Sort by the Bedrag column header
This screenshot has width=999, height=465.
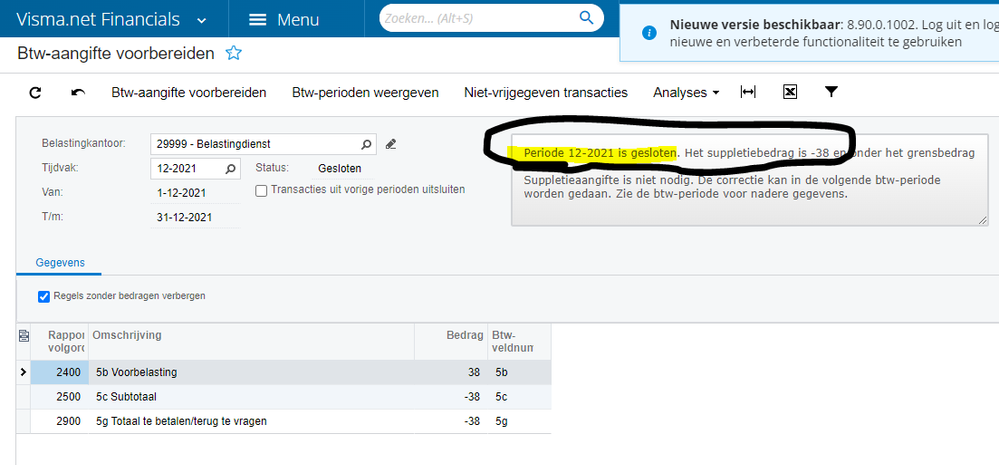click(x=451, y=341)
